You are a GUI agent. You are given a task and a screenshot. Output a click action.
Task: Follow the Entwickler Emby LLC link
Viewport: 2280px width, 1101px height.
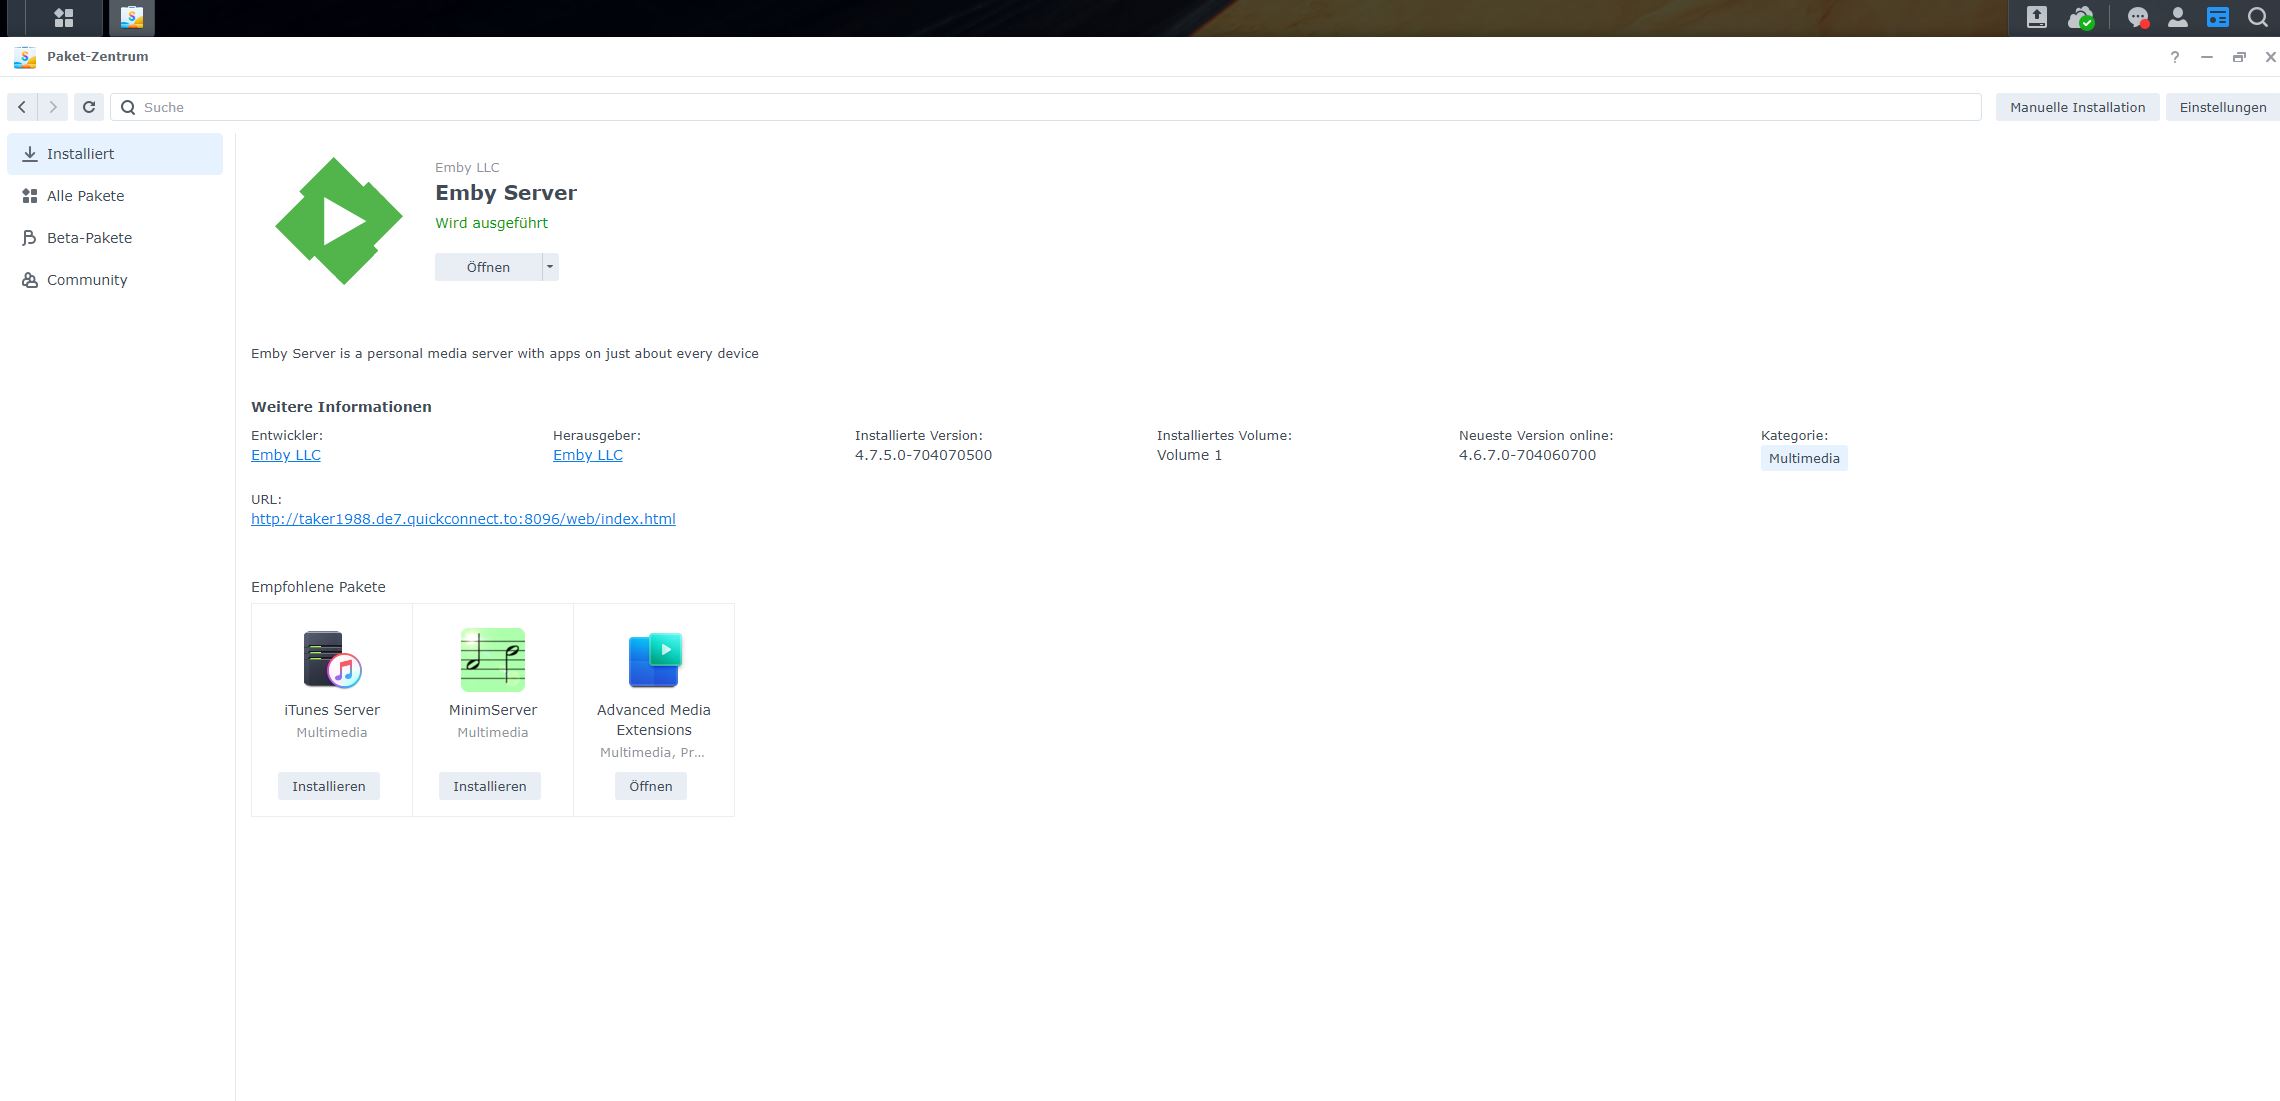[x=286, y=455]
